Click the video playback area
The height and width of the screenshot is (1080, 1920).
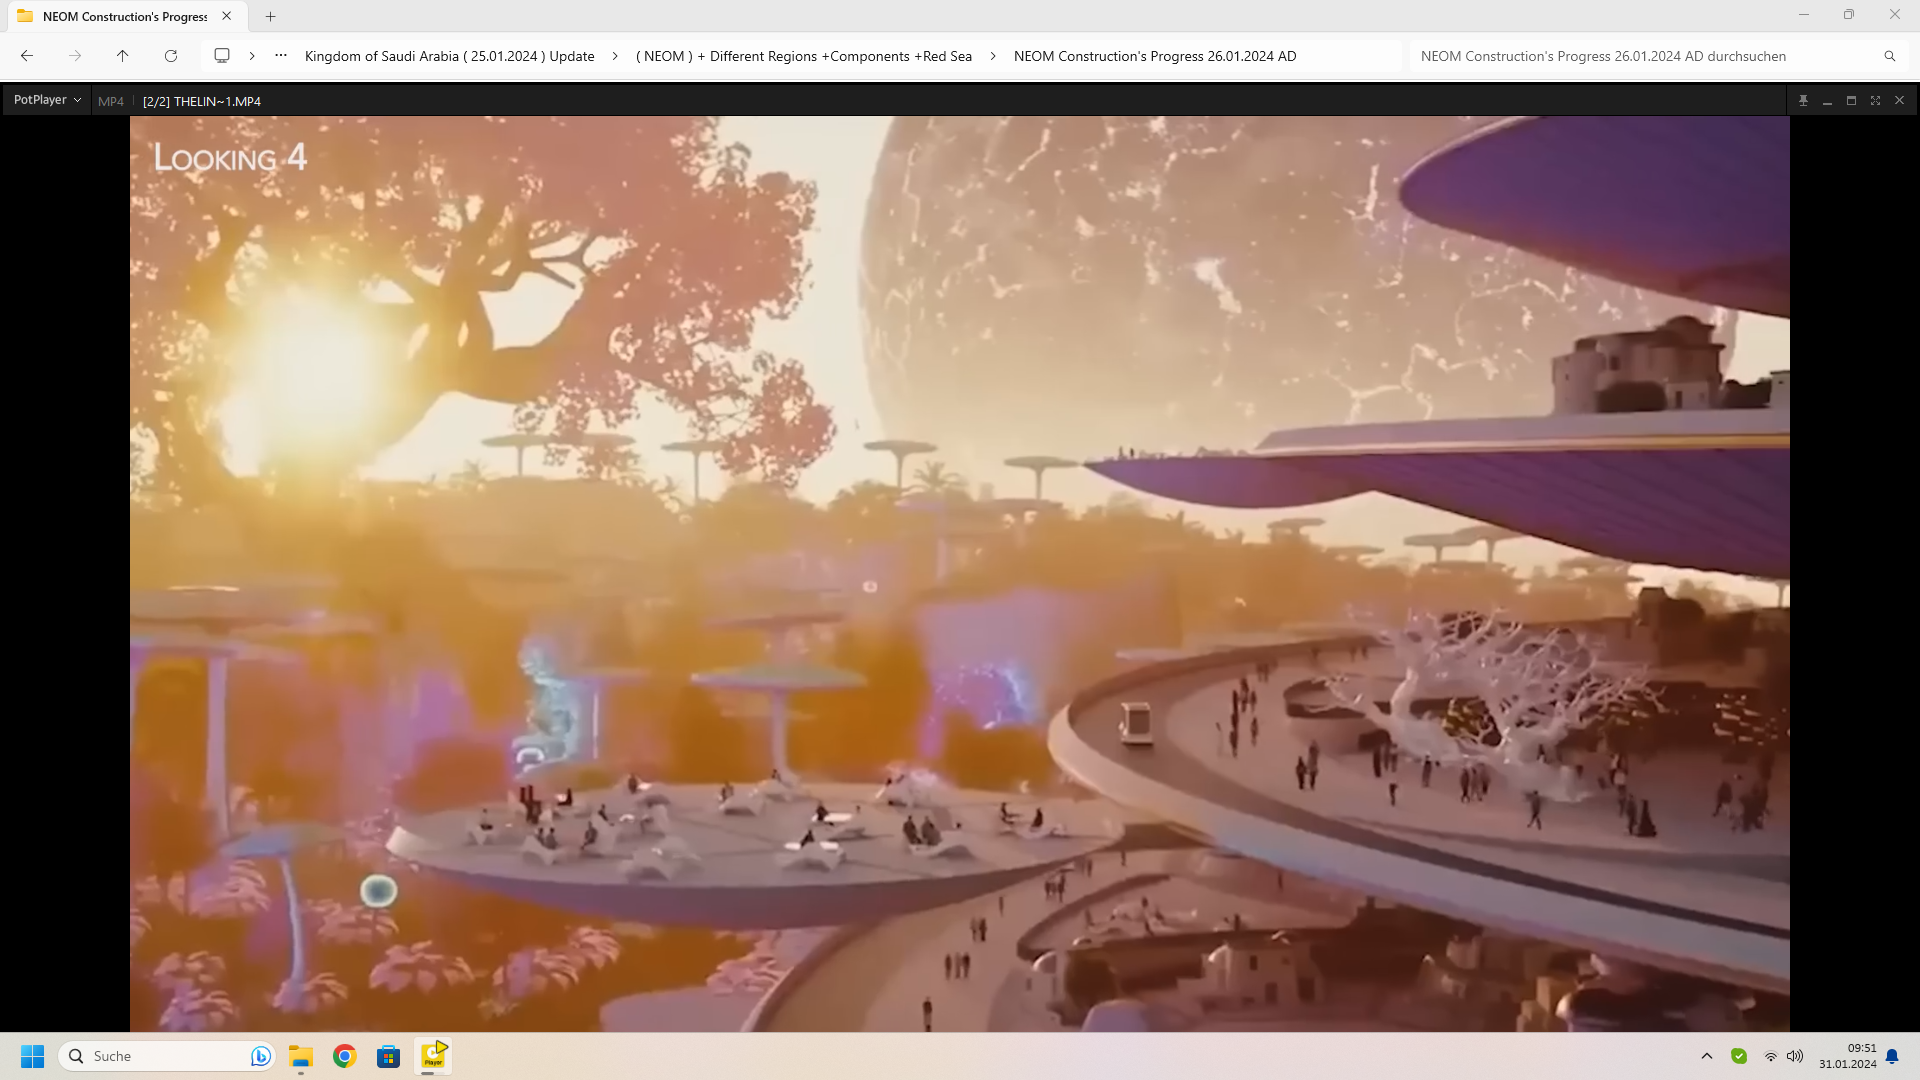(x=959, y=573)
